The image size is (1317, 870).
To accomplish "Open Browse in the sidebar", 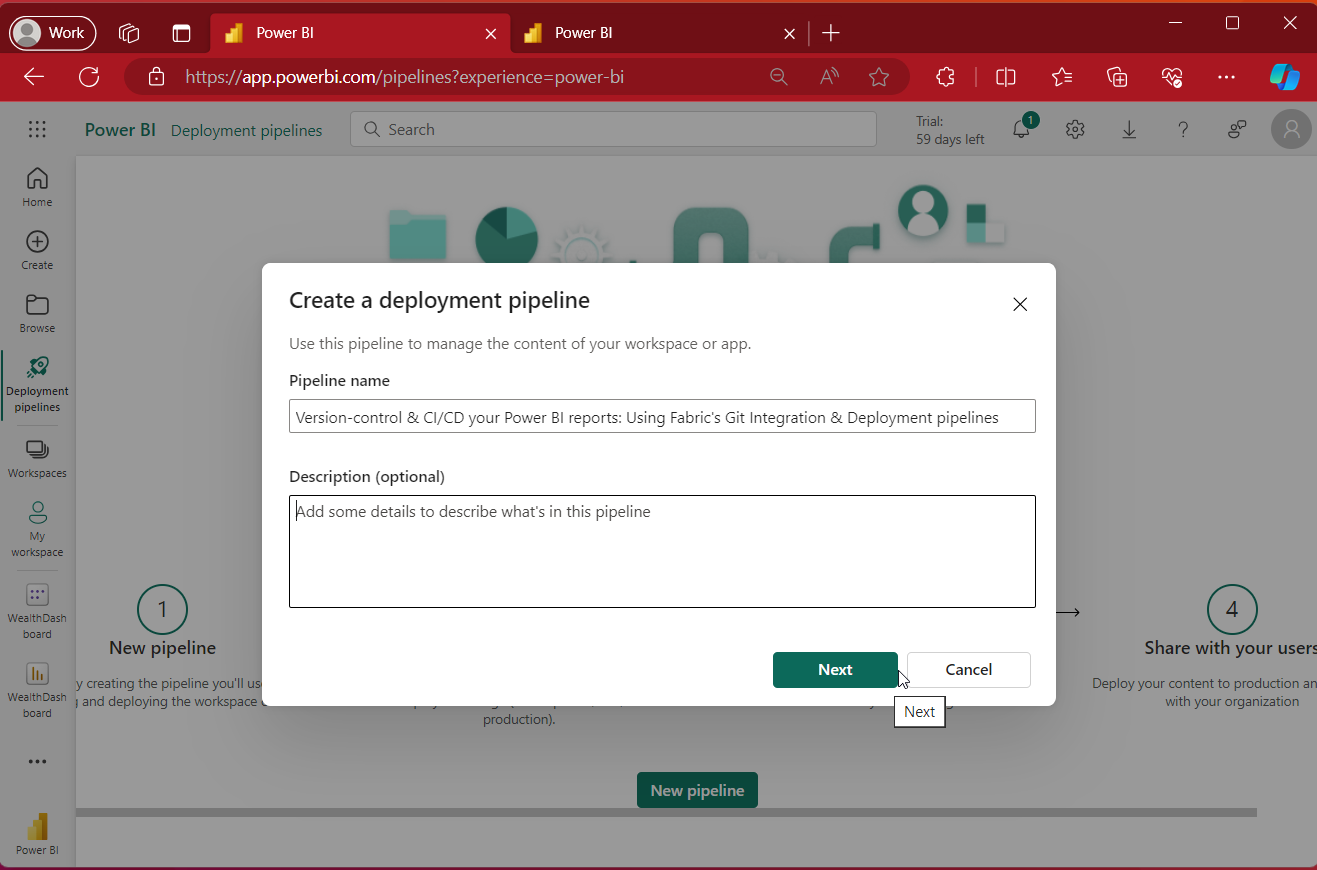I will point(37,312).
